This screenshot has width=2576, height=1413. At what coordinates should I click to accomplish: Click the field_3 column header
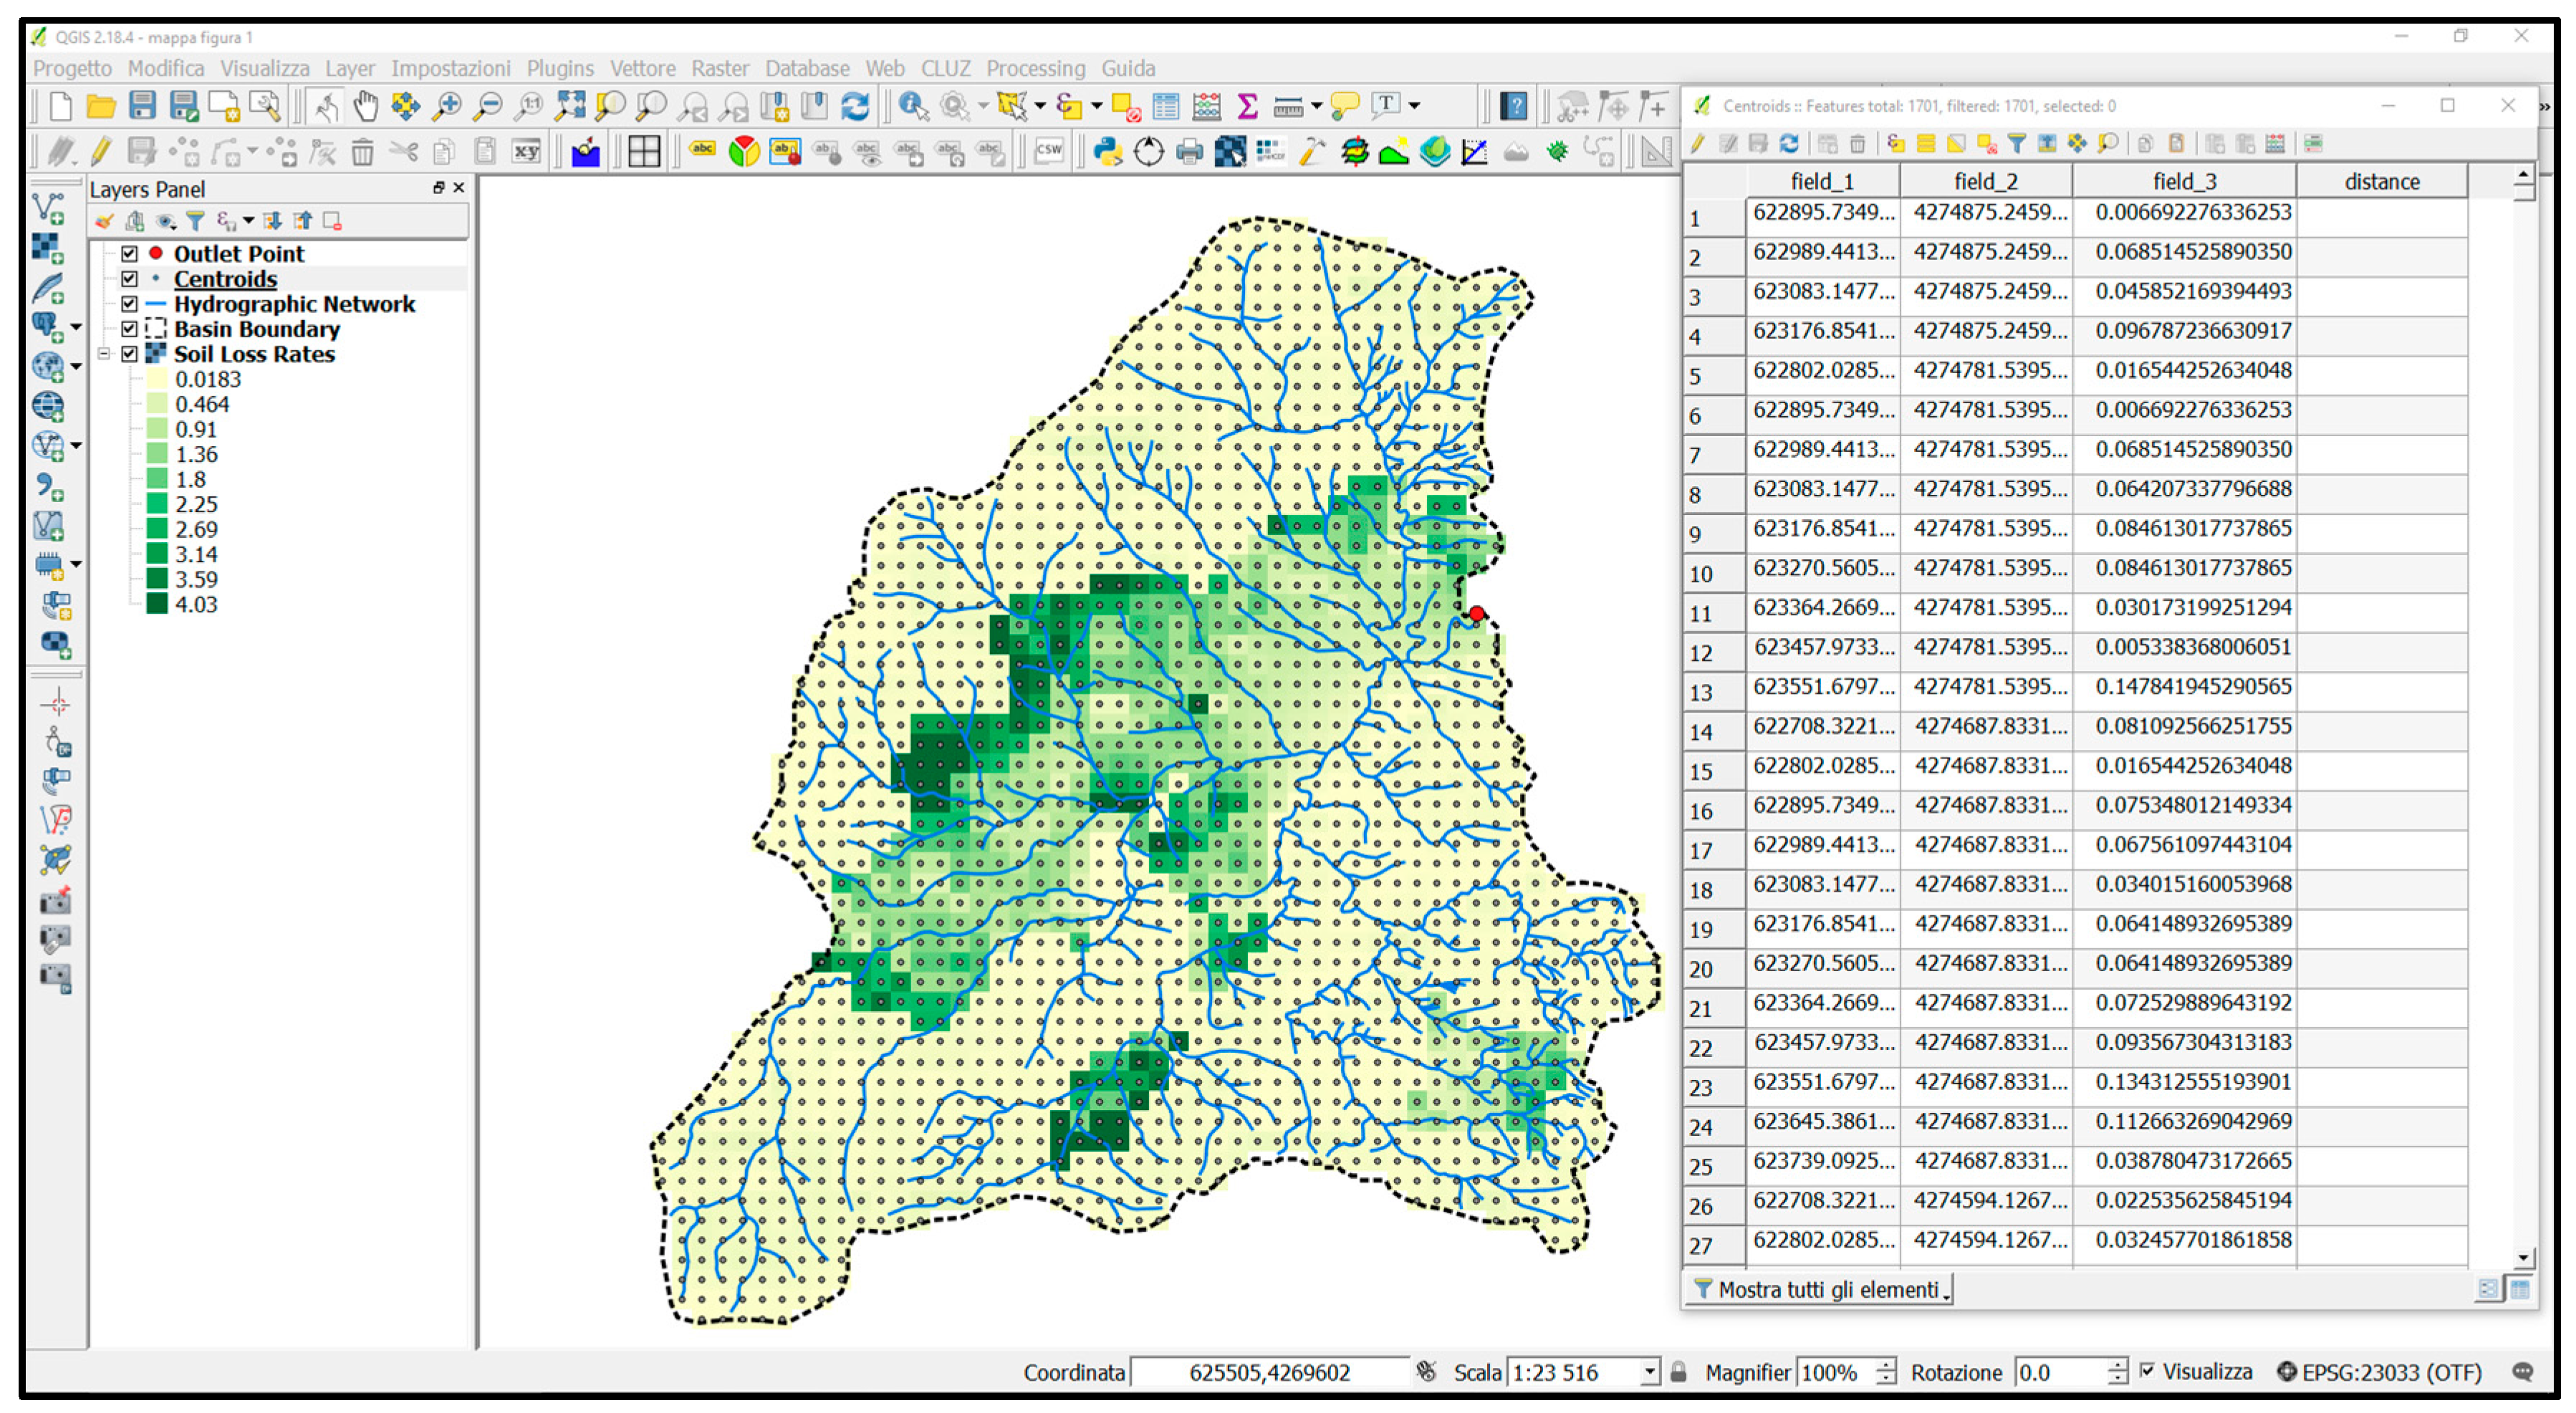[x=2184, y=181]
